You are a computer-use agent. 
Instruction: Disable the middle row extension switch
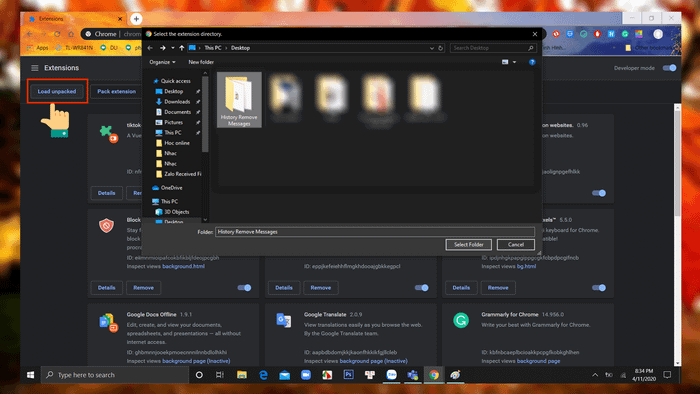coord(421,288)
